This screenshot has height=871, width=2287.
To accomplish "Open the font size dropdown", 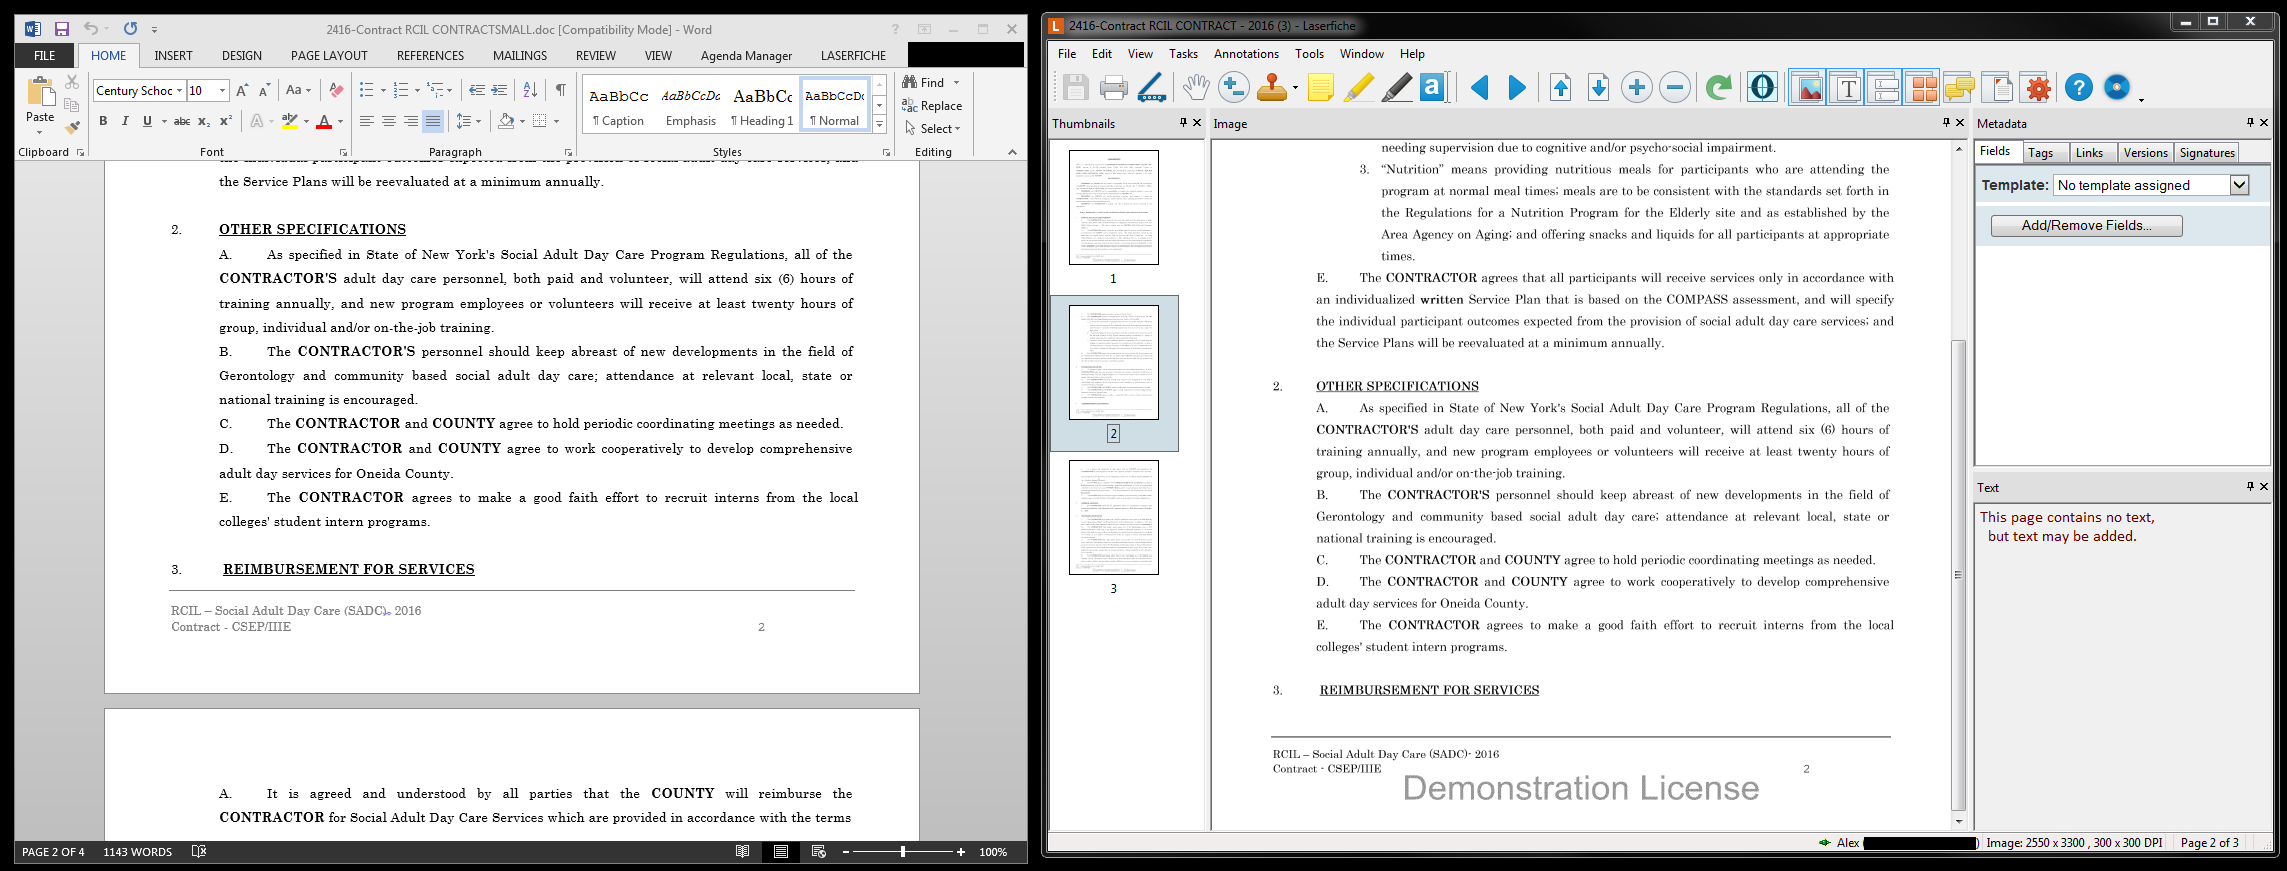I will point(222,91).
